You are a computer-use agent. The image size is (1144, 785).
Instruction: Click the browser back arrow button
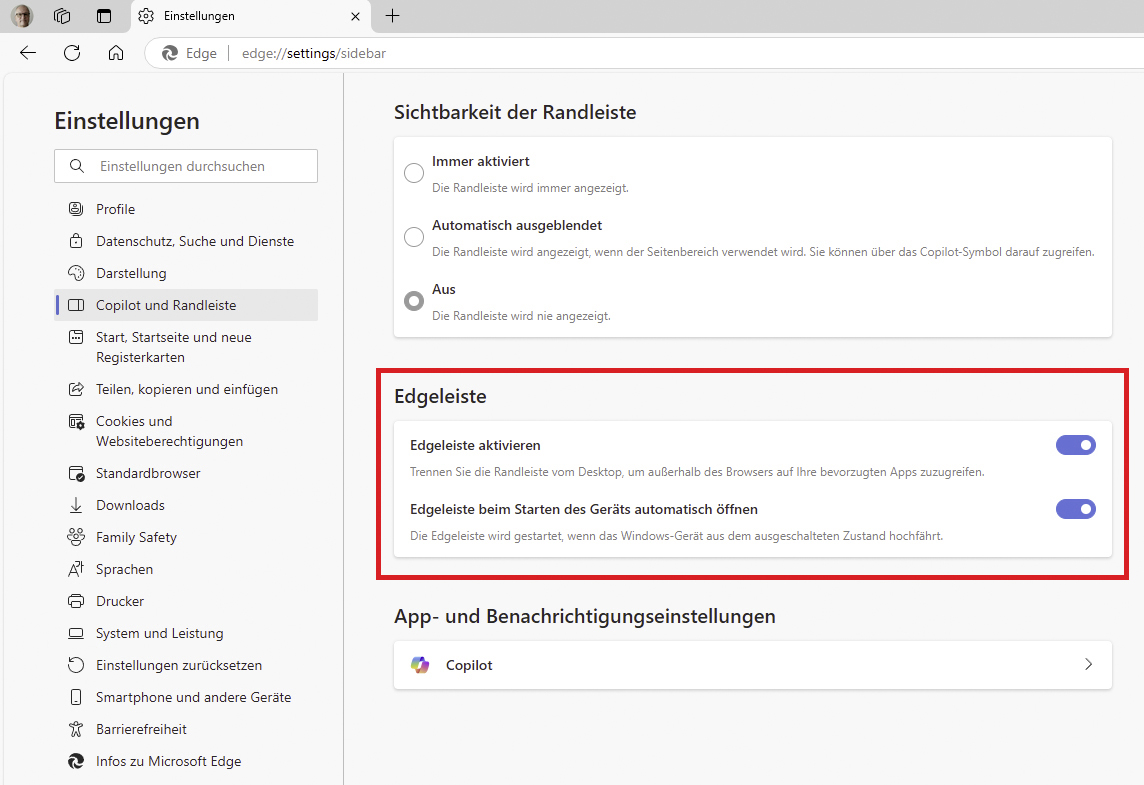tap(28, 53)
